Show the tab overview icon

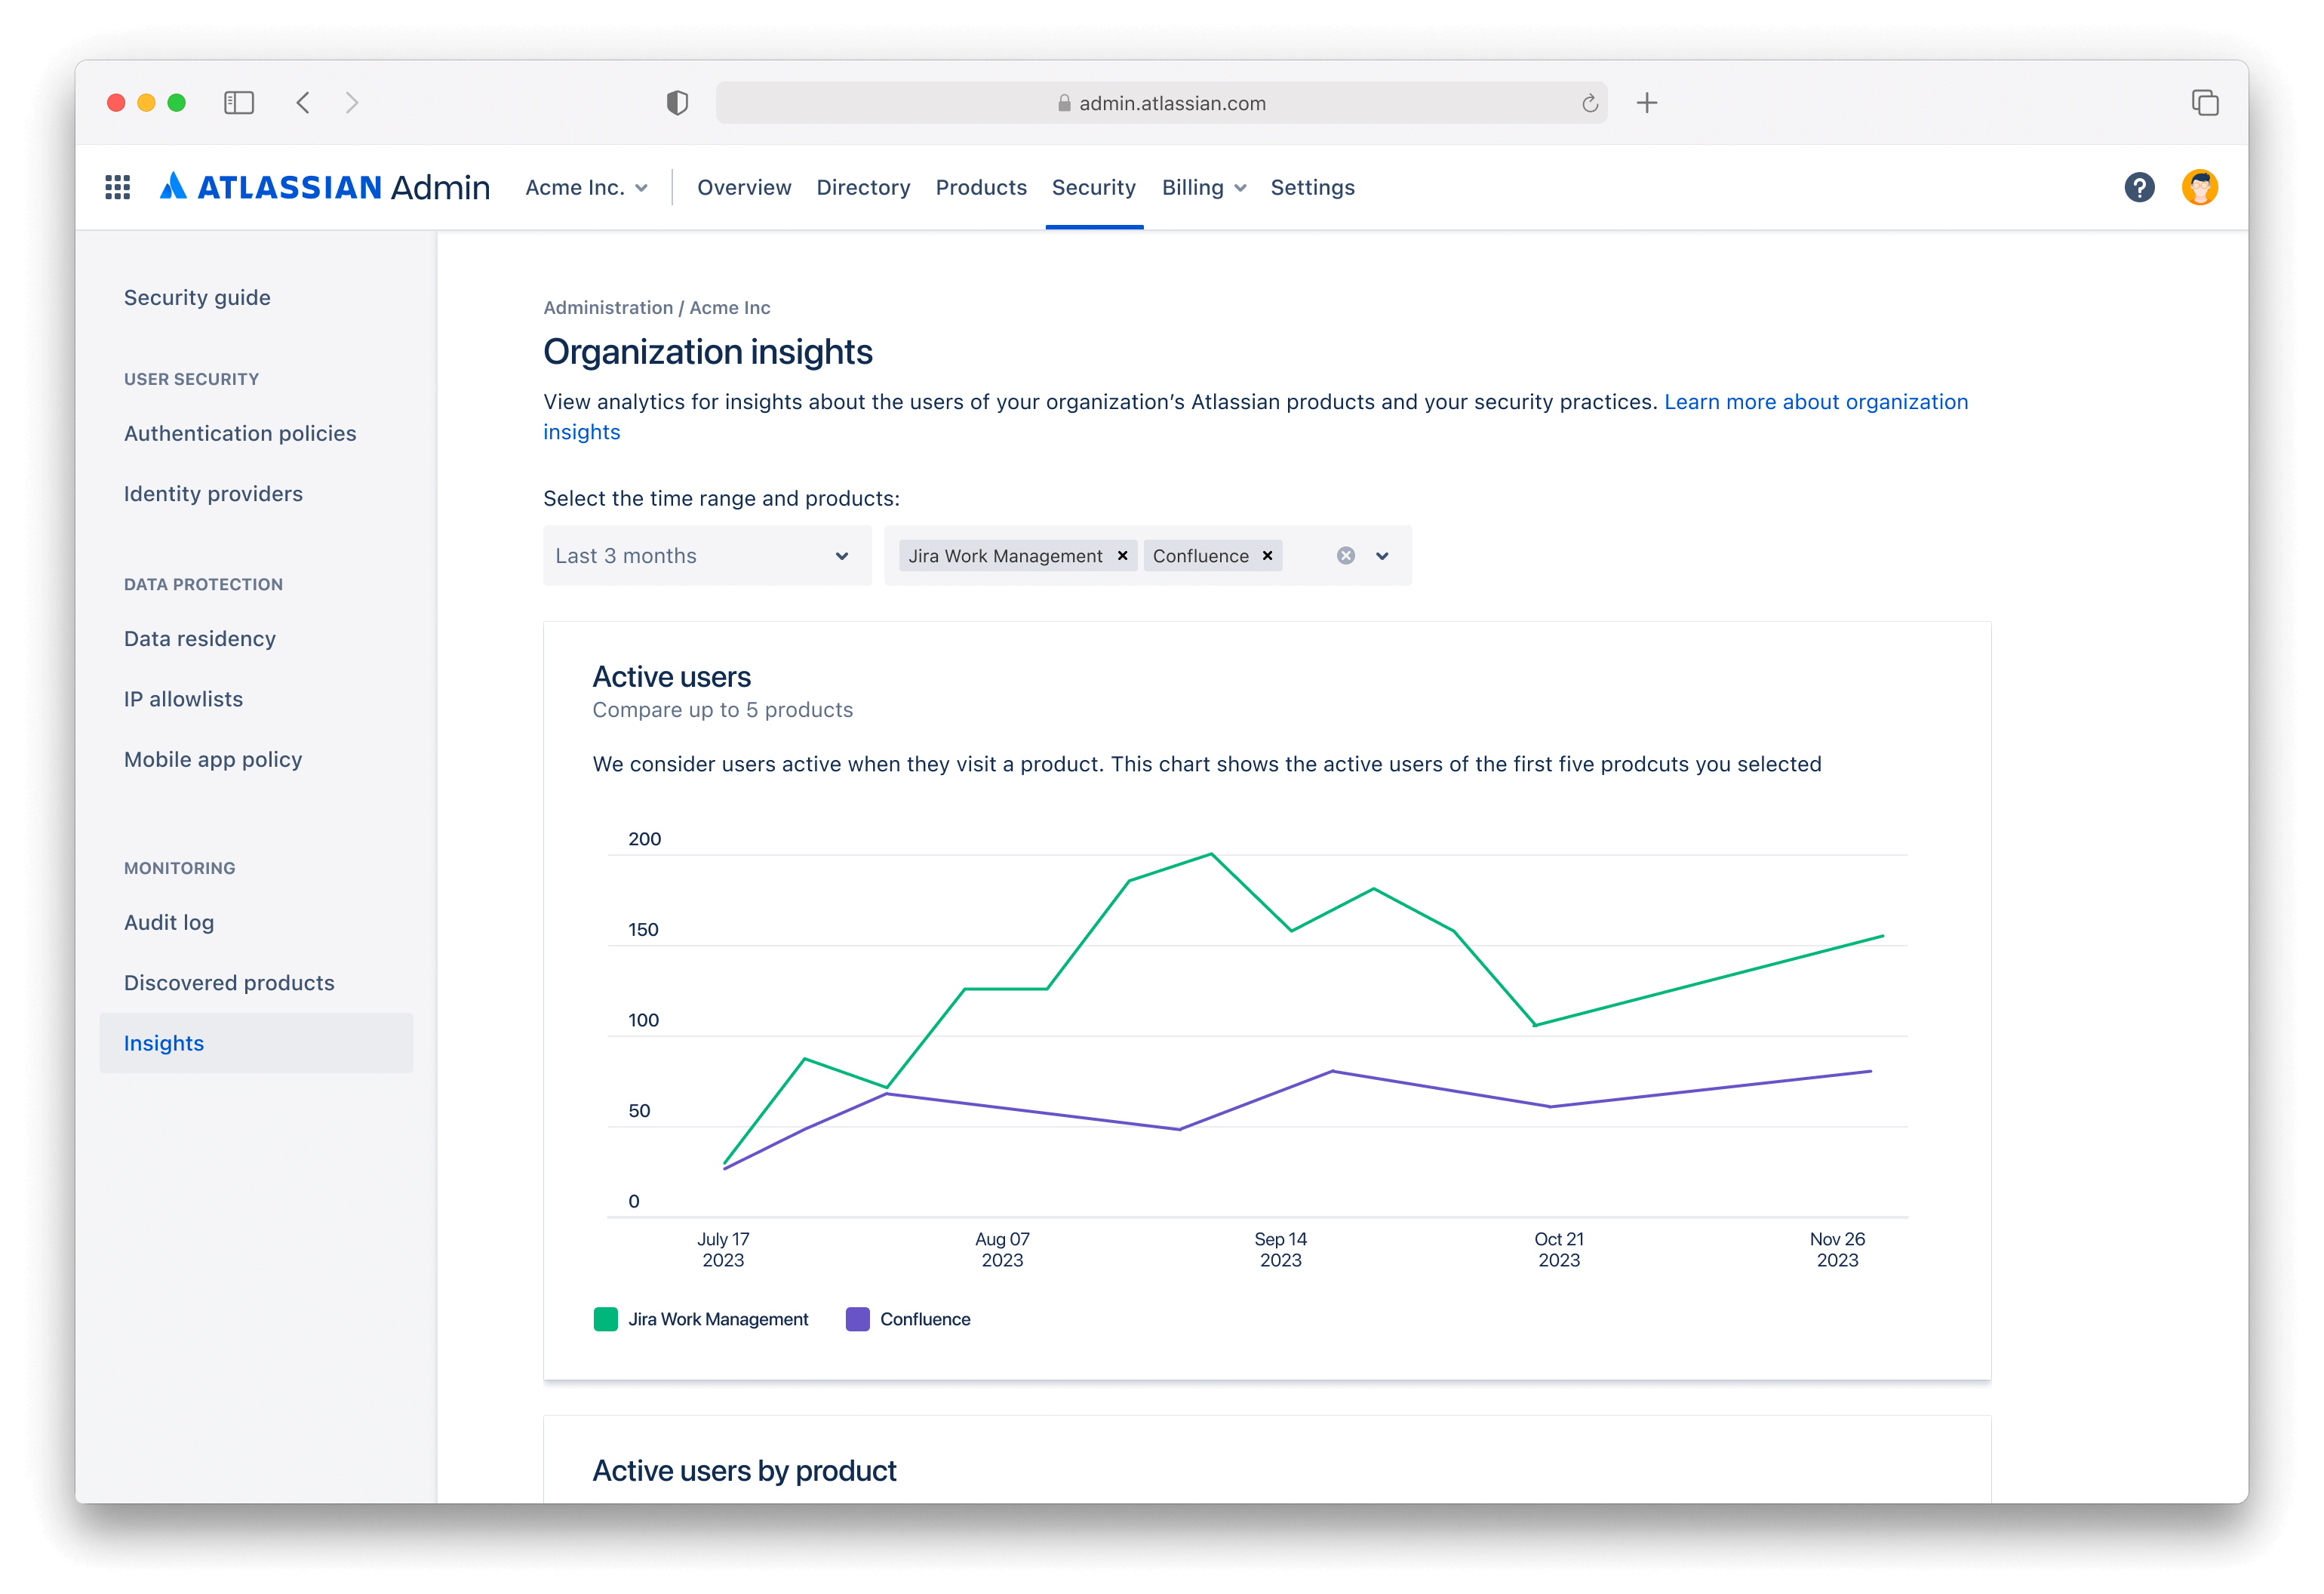click(2205, 103)
